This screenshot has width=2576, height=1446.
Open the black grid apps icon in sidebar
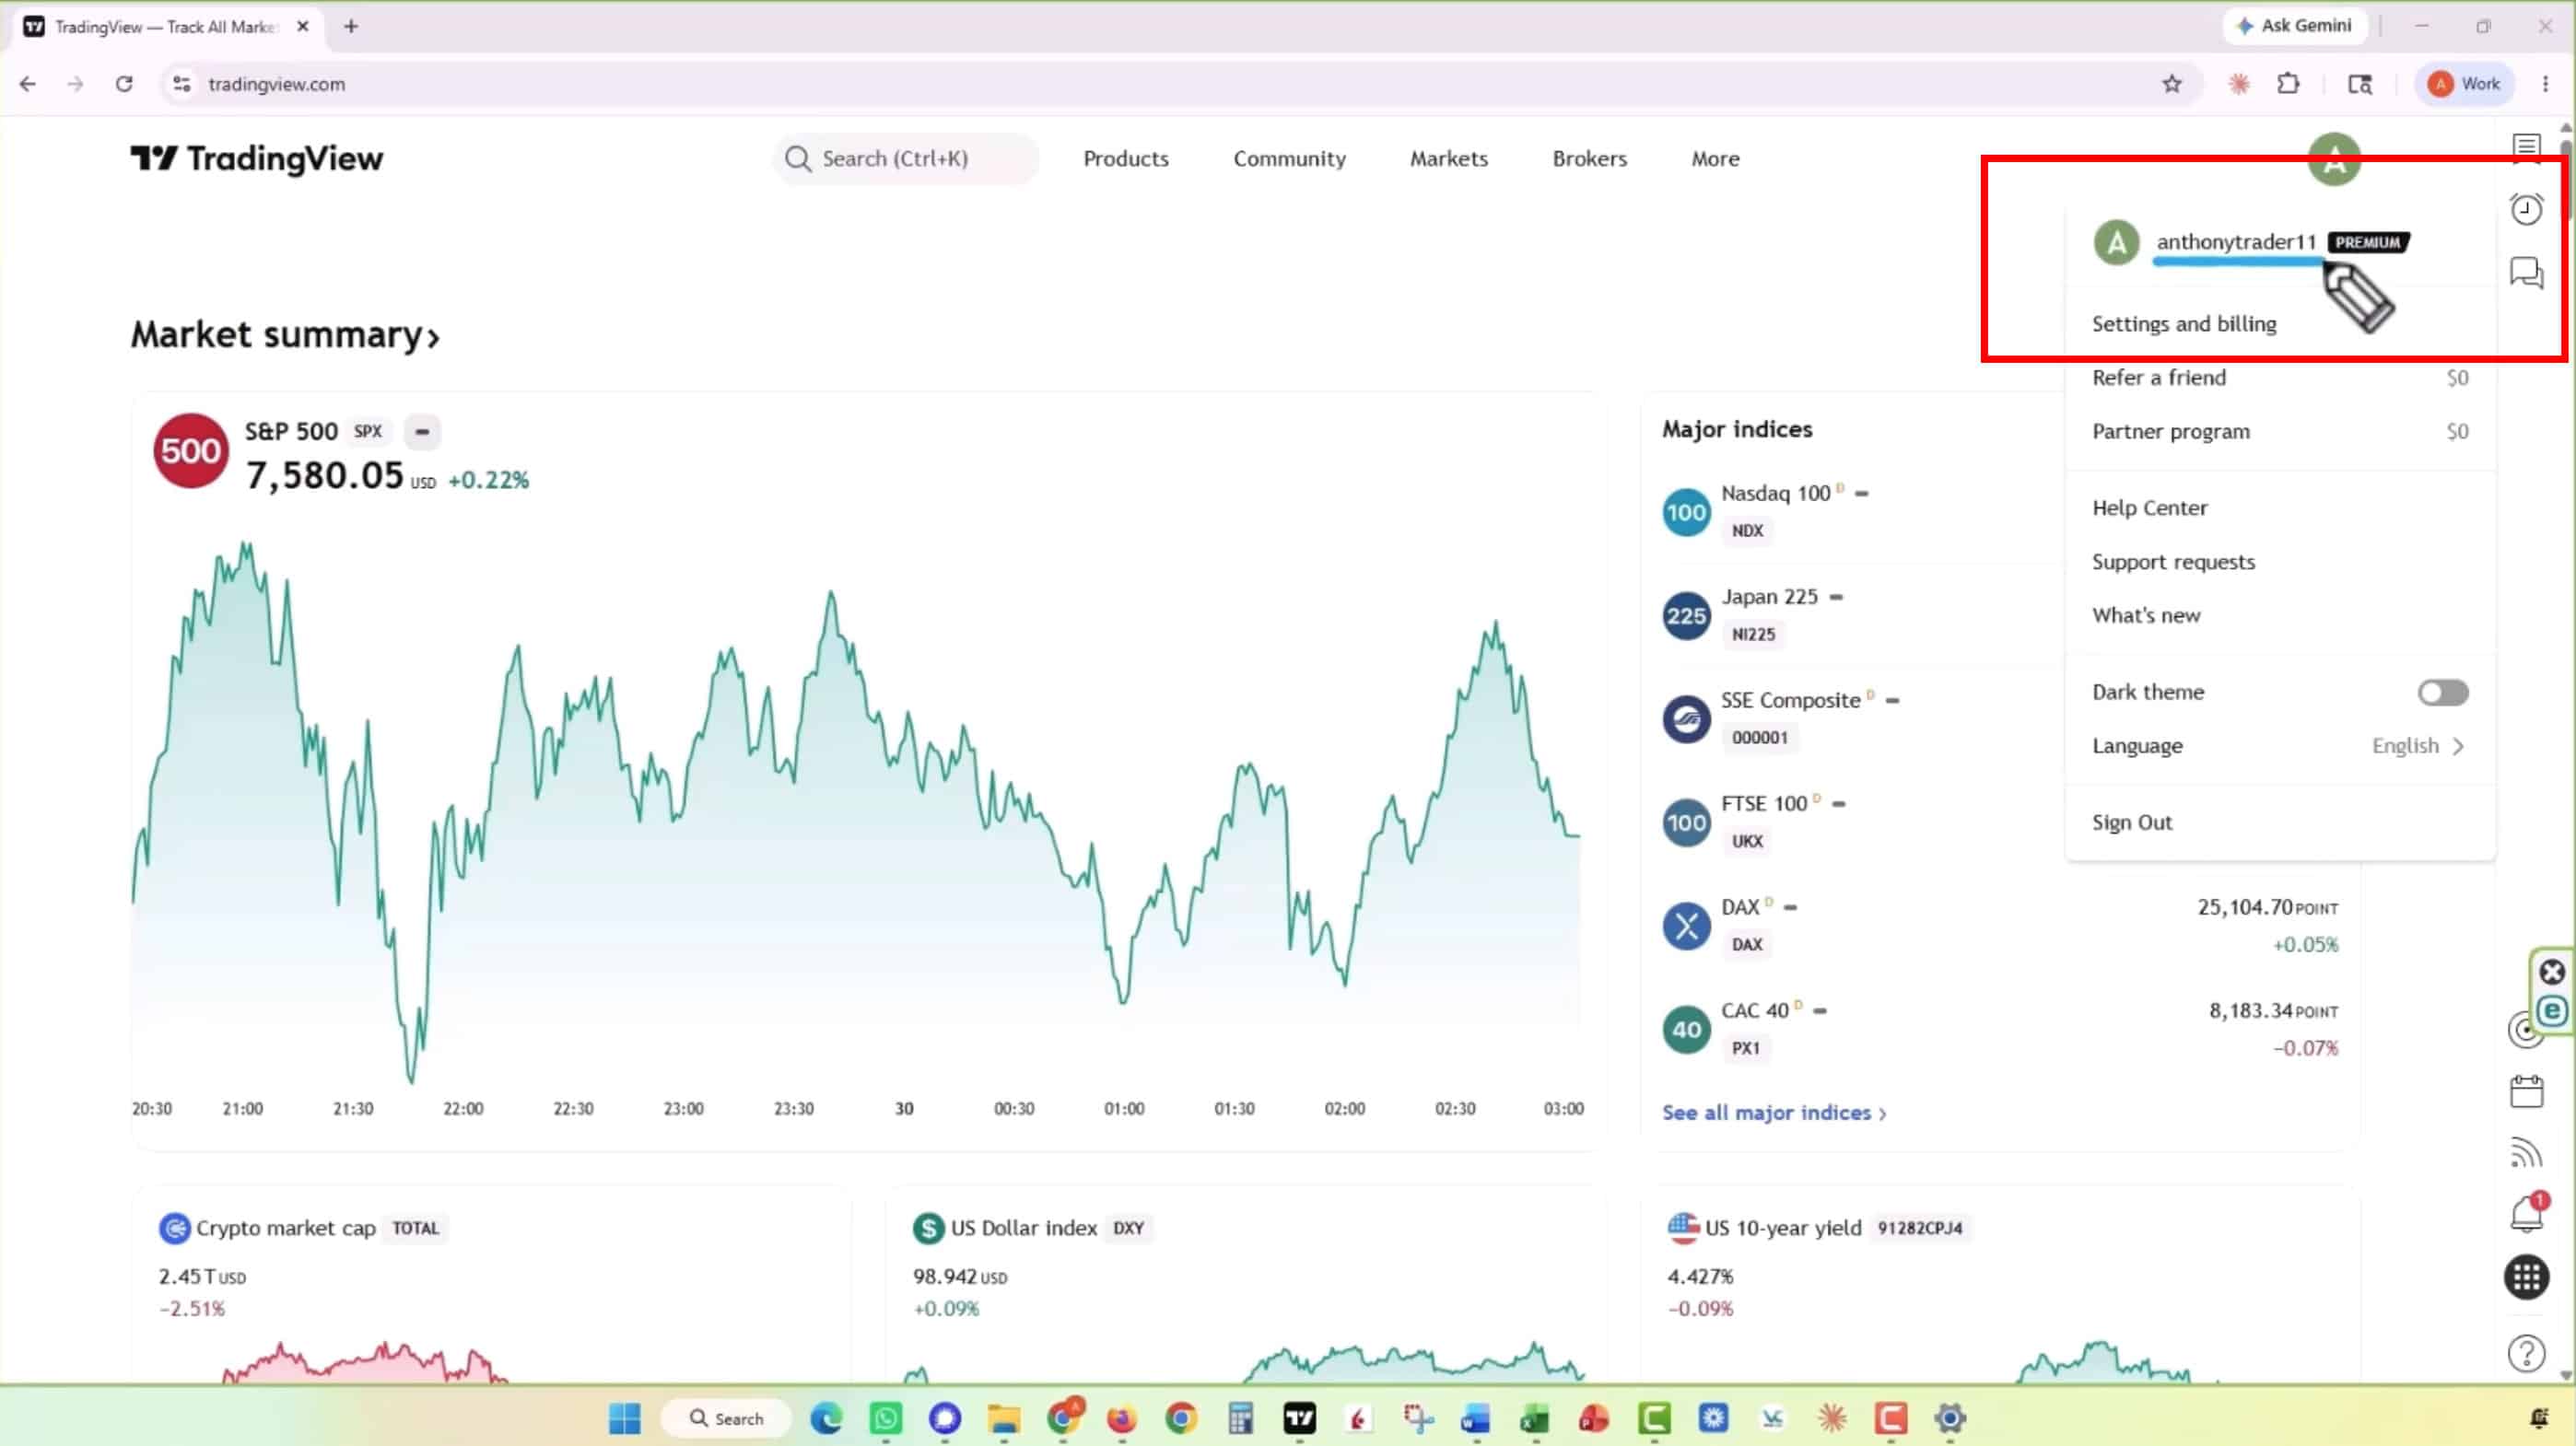[x=2526, y=1277]
